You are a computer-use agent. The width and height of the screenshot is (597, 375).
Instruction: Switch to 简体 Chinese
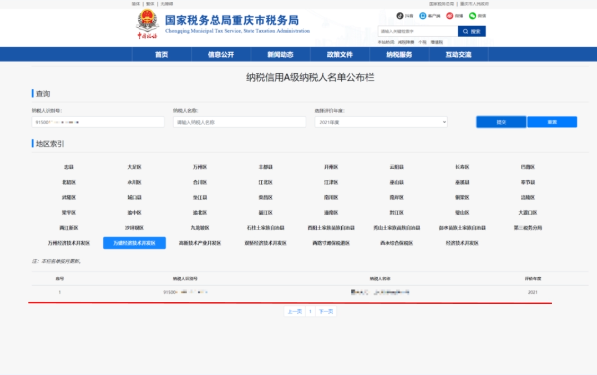136,4
